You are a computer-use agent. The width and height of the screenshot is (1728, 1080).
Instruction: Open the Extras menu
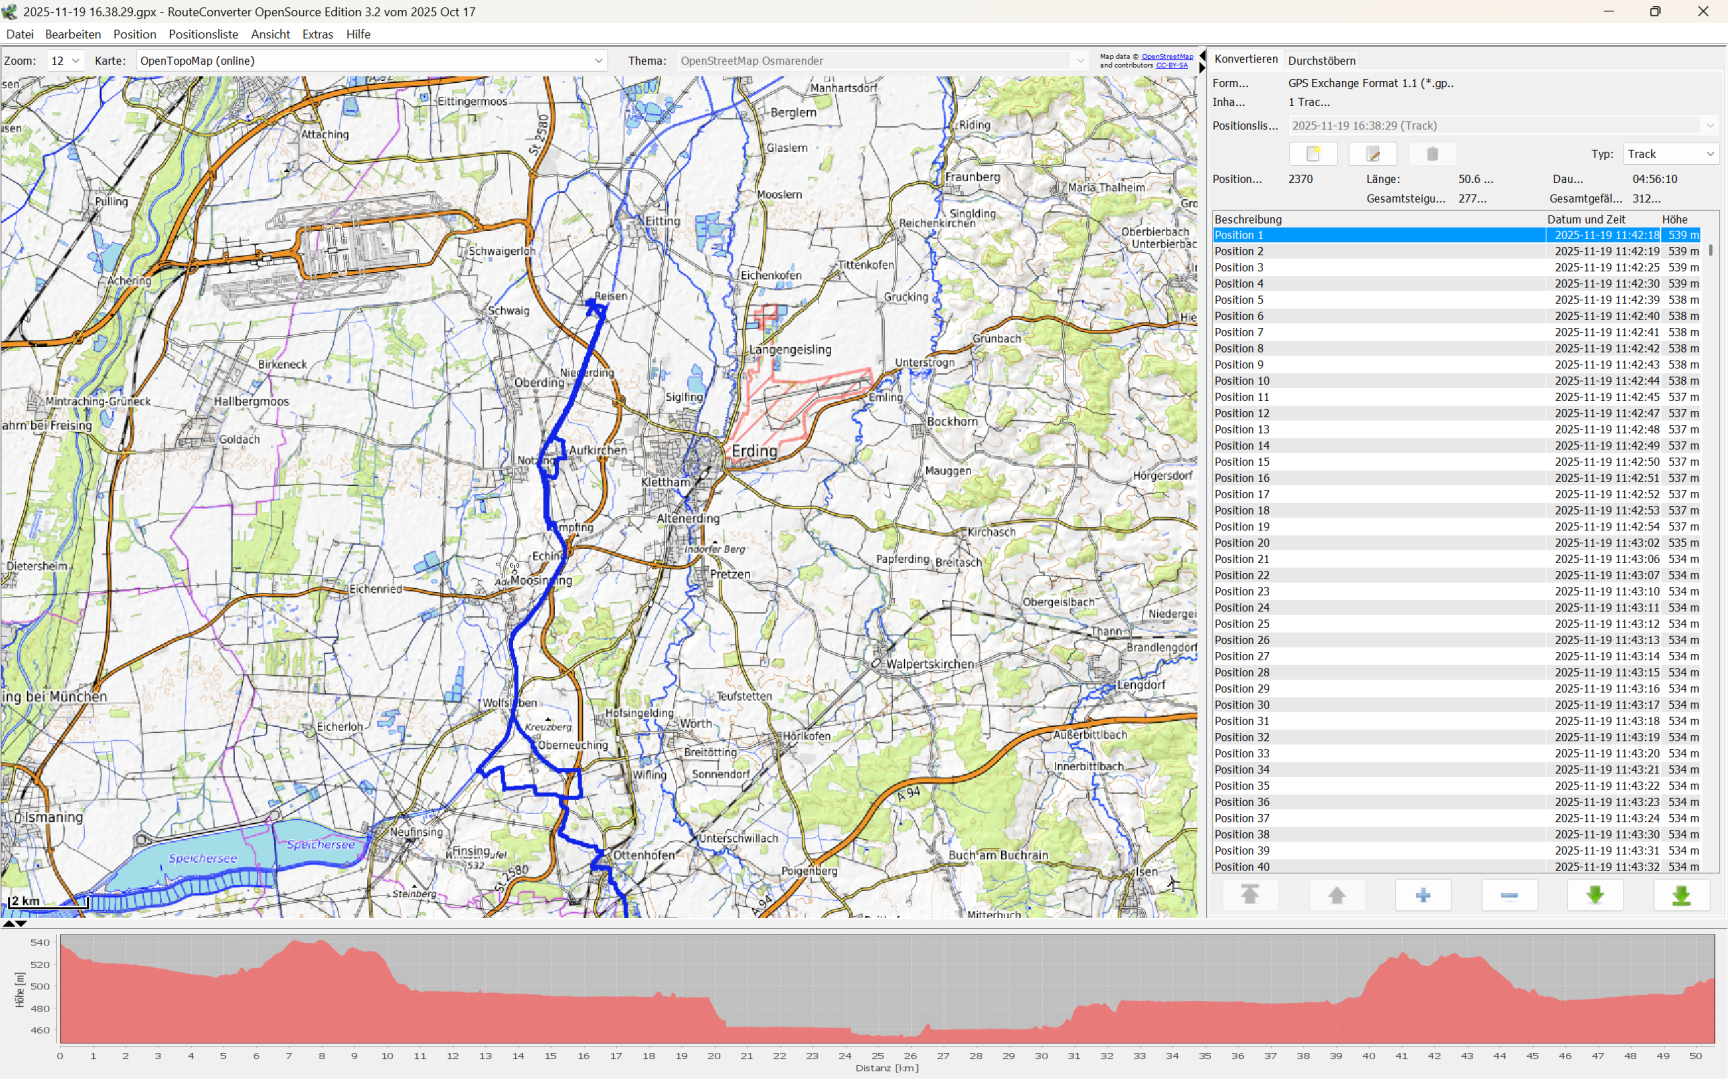pos(317,34)
